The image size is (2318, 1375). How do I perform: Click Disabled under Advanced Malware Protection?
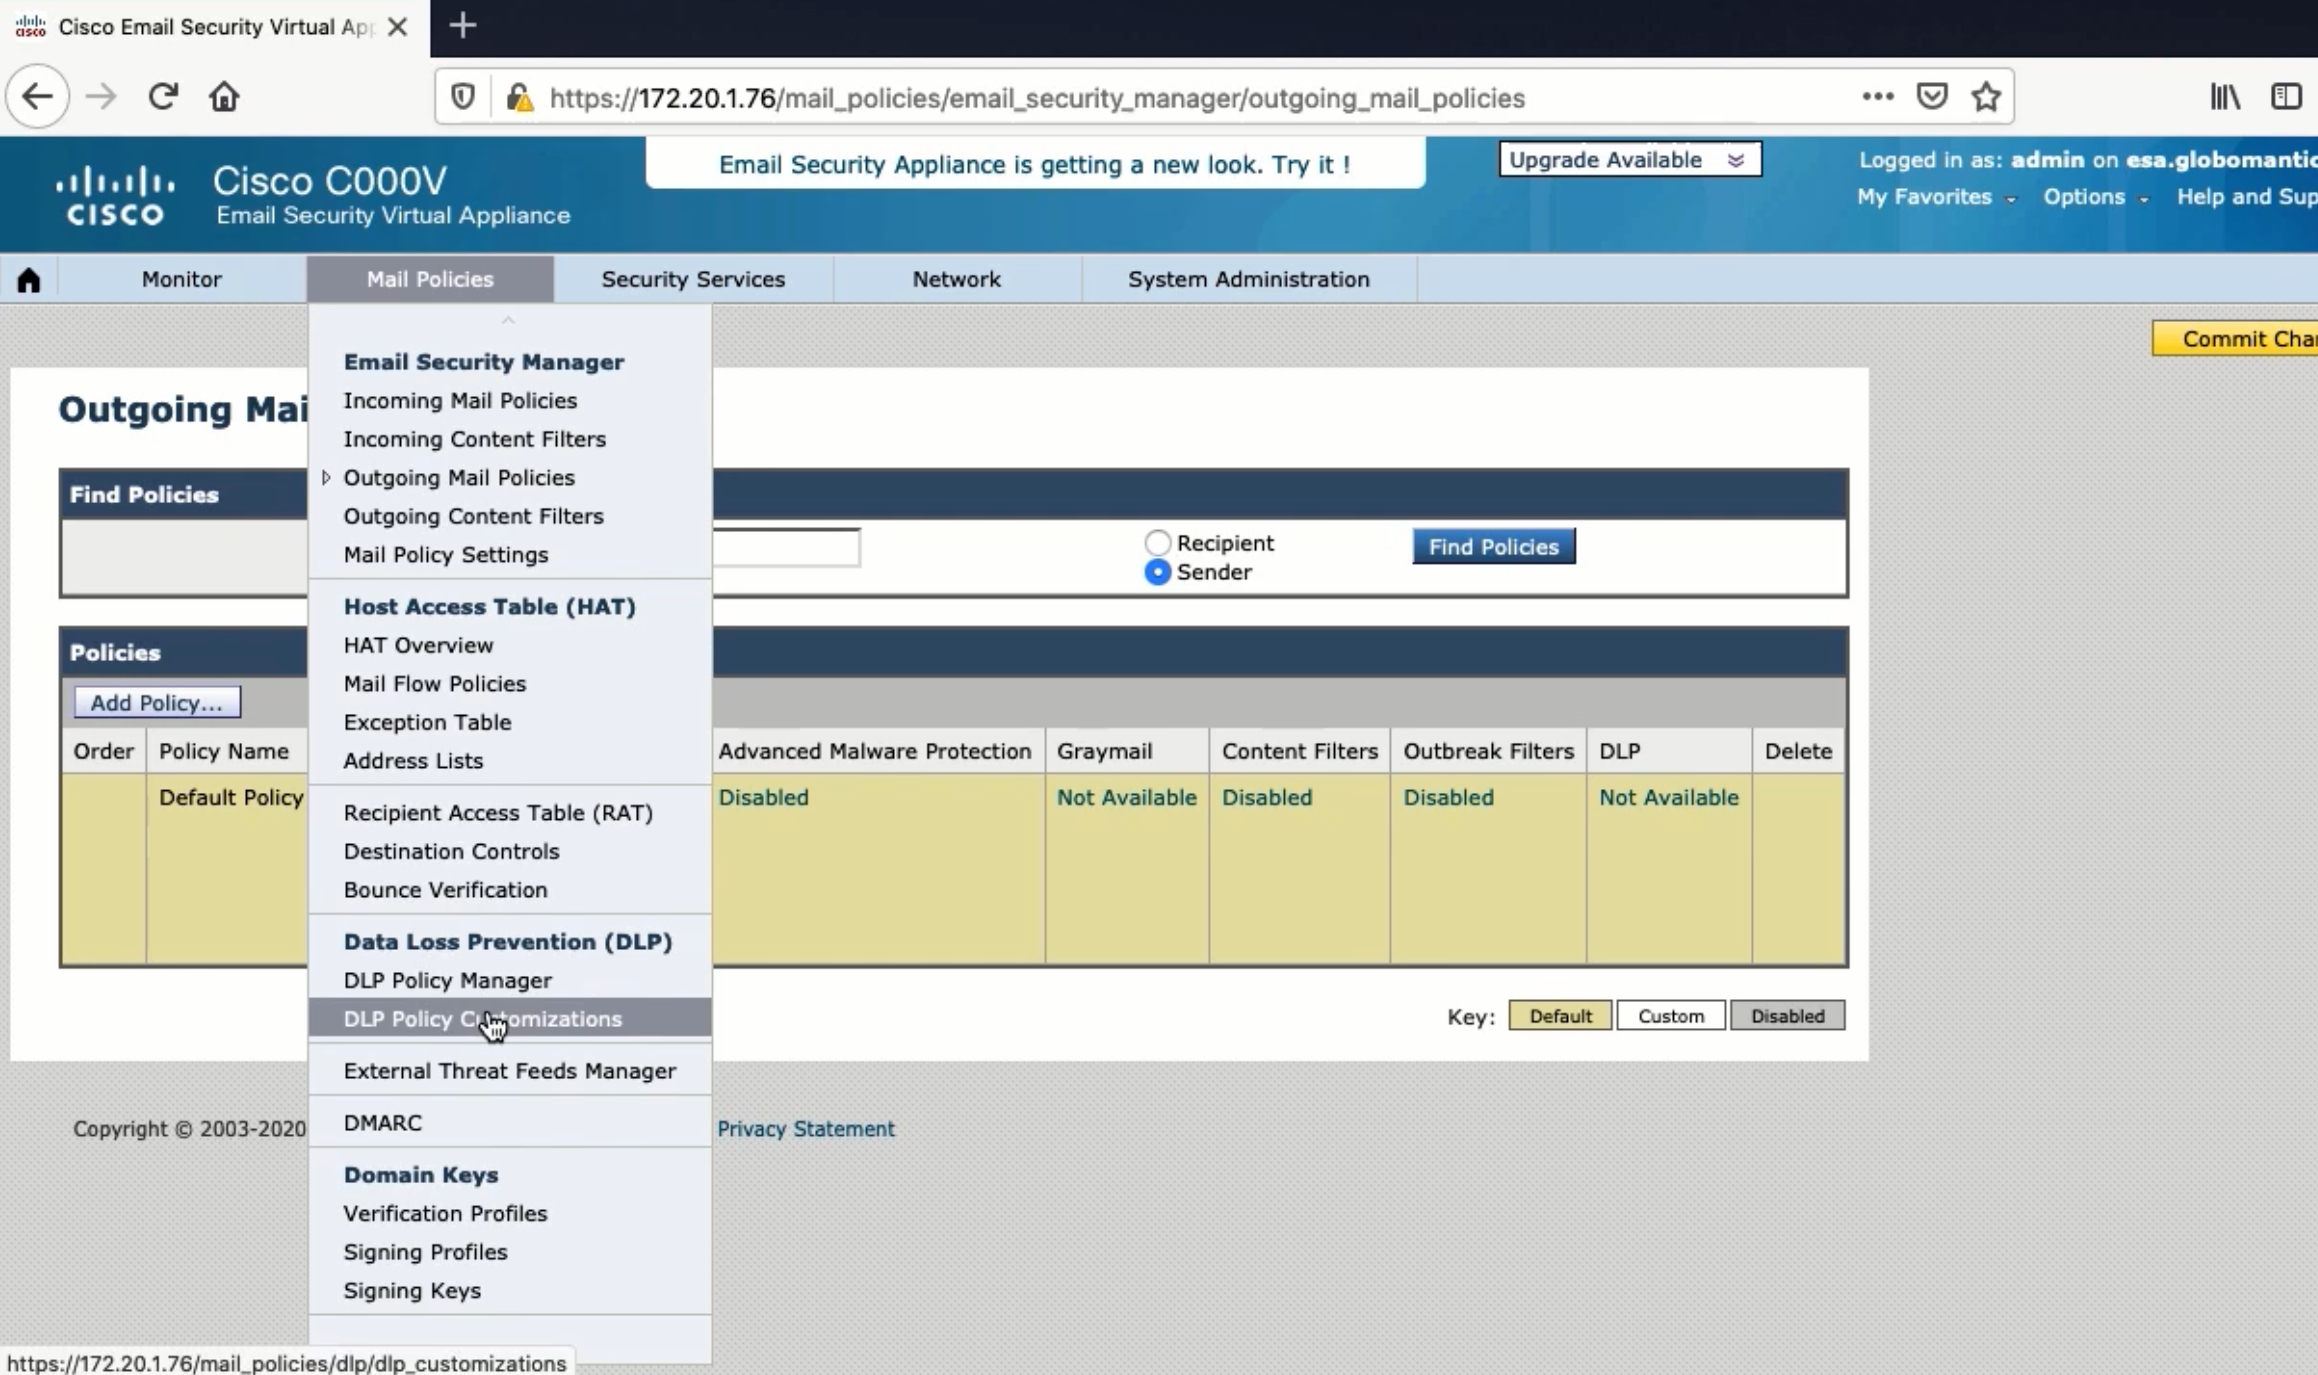763,798
